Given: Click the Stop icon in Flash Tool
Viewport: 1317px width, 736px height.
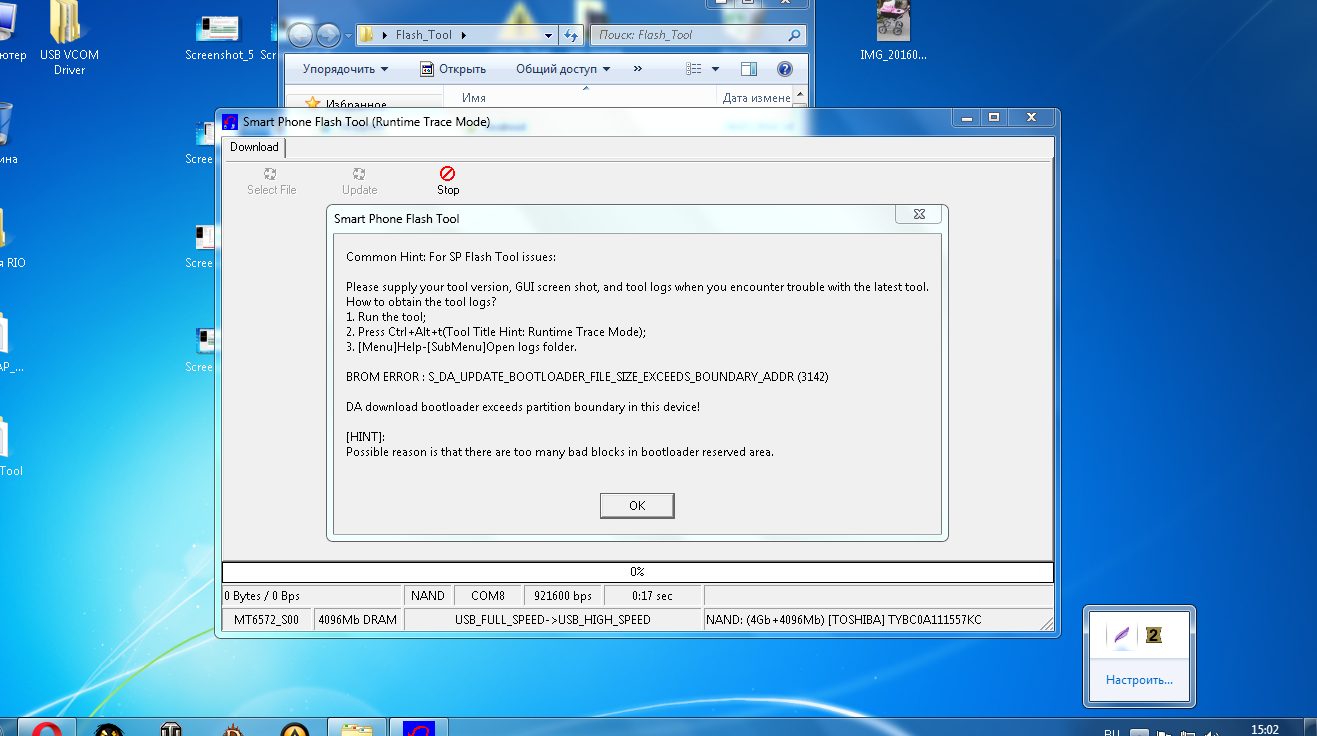Looking at the screenshot, I should click(447, 174).
